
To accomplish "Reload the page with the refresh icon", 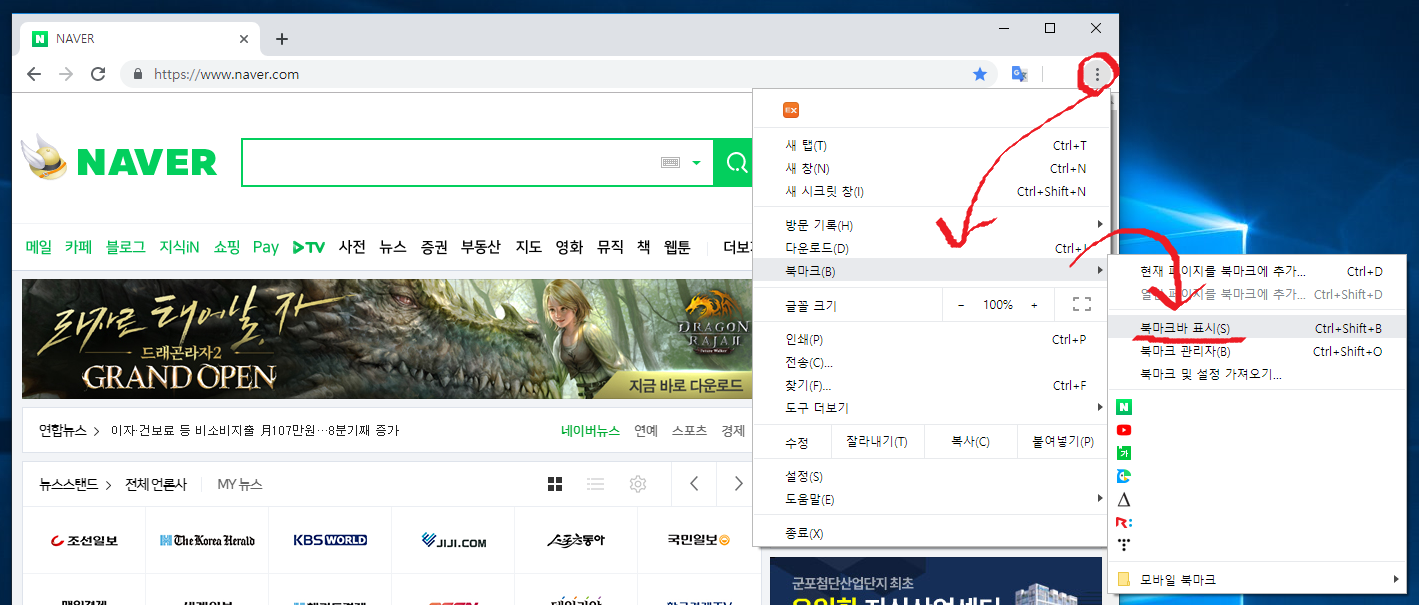I will (98, 74).
